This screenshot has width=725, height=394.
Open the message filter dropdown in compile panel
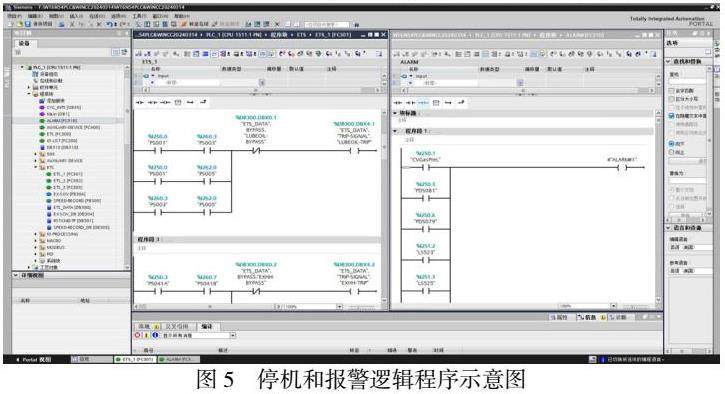point(233,335)
